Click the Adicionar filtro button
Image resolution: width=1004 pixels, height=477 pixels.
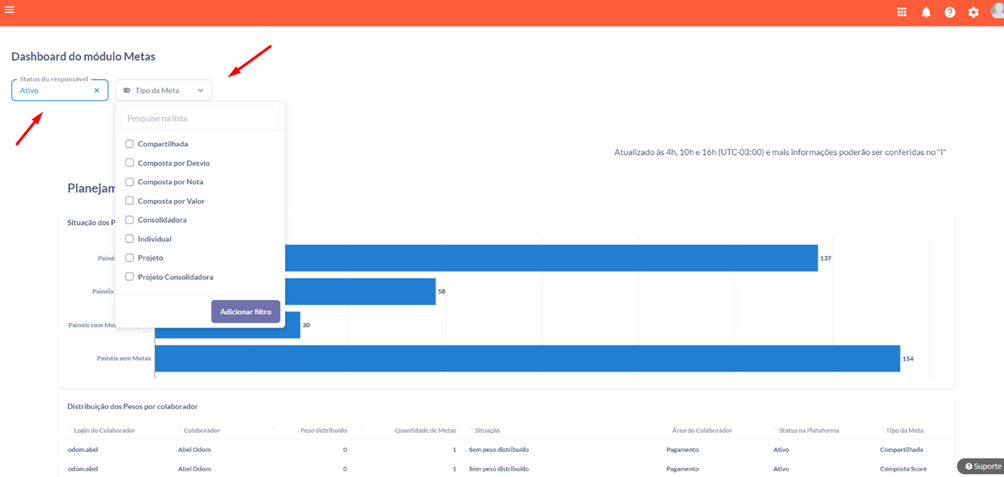[x=245, y=312]
